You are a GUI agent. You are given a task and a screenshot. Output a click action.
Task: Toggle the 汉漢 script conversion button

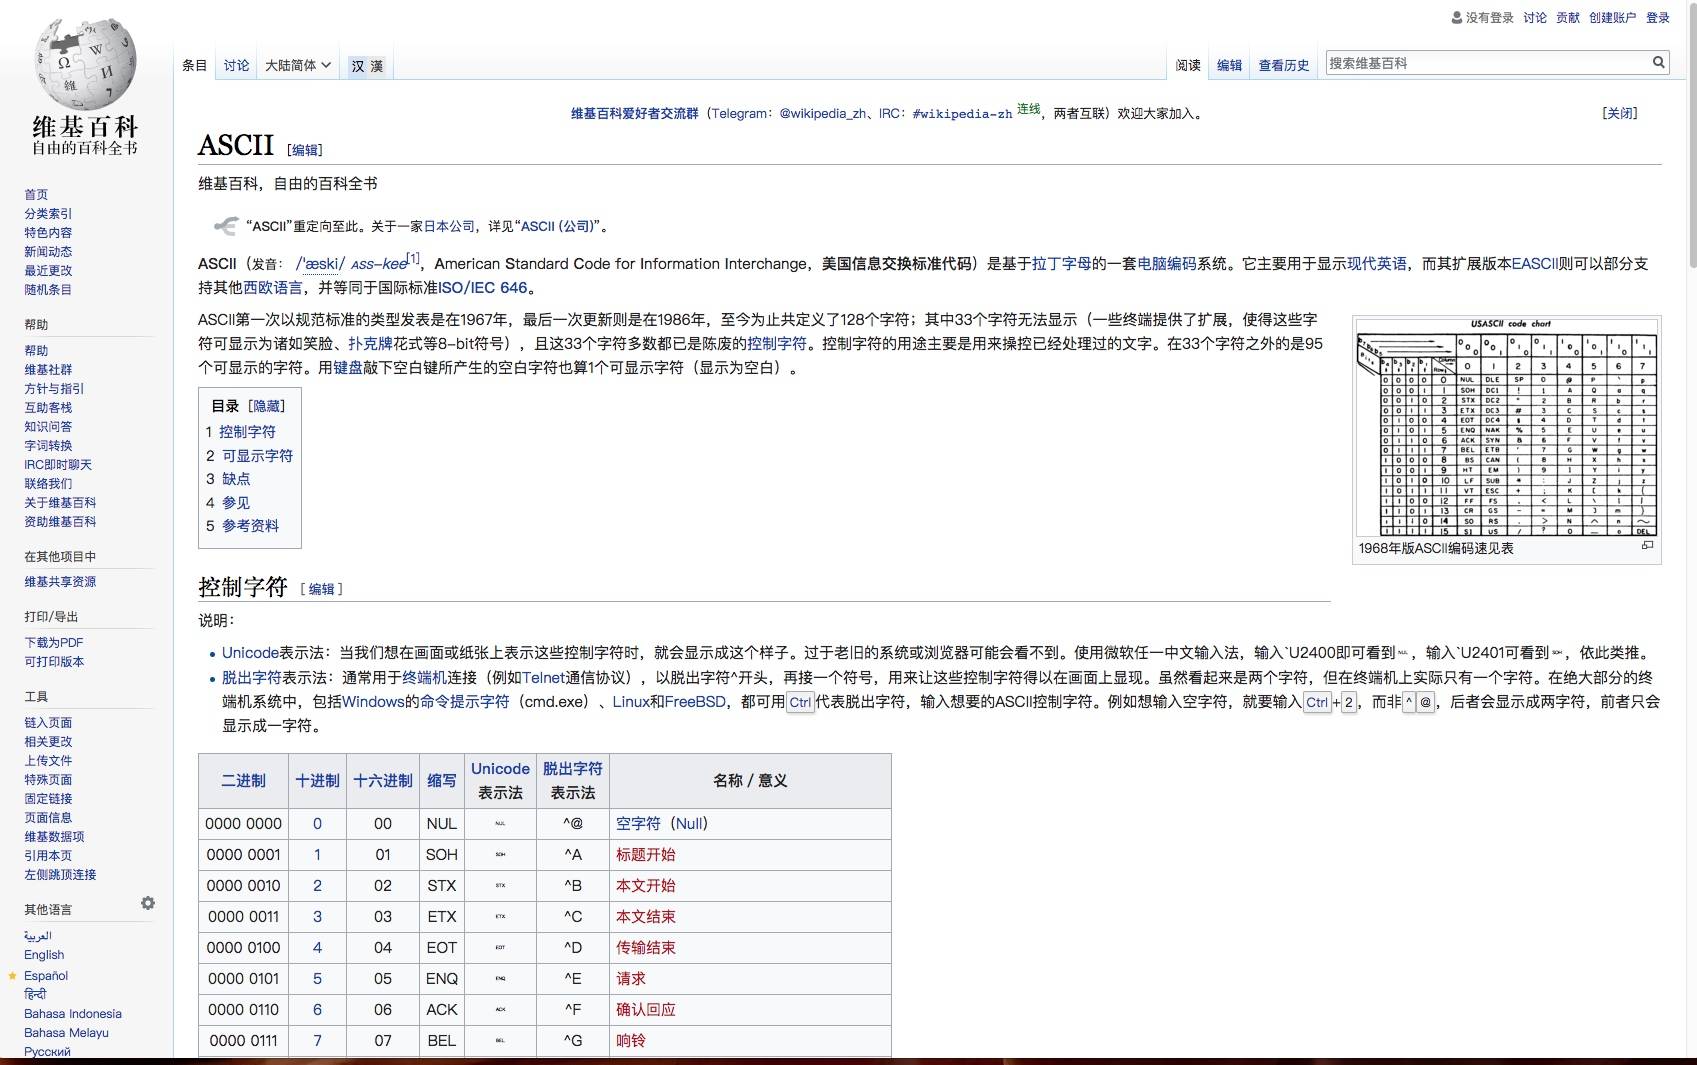366,66
